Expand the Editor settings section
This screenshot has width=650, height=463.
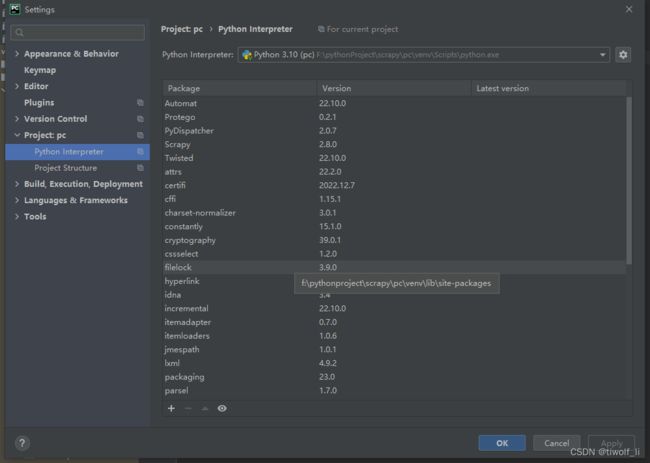click(x=17, y=86)
